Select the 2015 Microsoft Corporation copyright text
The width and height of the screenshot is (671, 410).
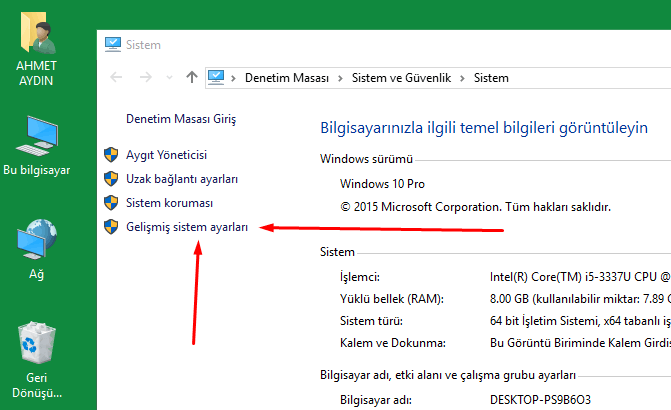475,207
